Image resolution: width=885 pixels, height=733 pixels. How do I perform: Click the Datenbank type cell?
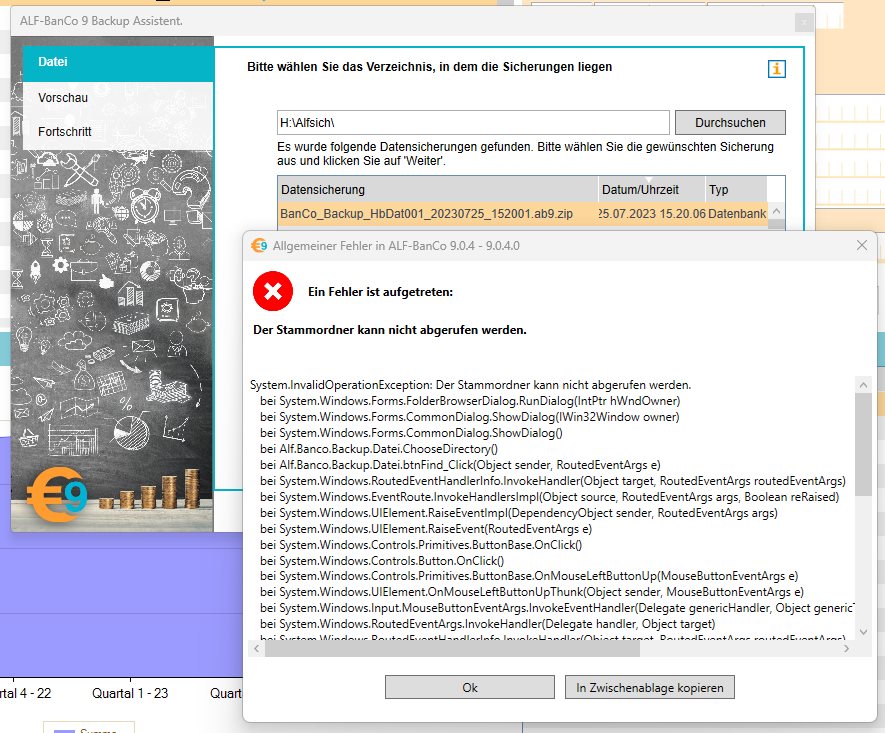click(x=737, y=214)
